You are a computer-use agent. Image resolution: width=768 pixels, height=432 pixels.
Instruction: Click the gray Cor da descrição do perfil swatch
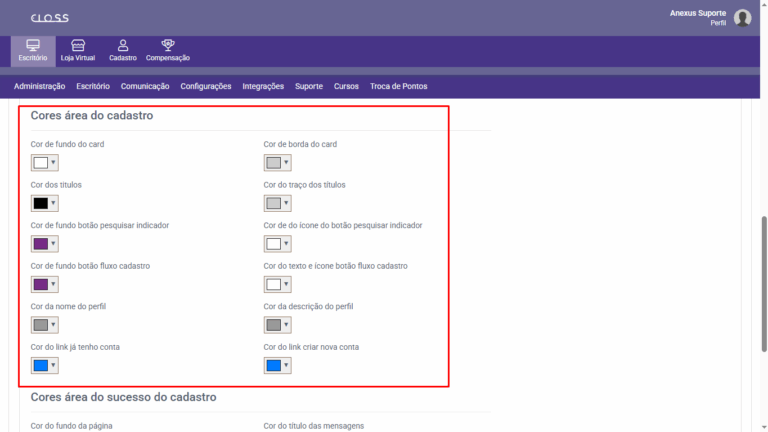[x=273, y=325]
